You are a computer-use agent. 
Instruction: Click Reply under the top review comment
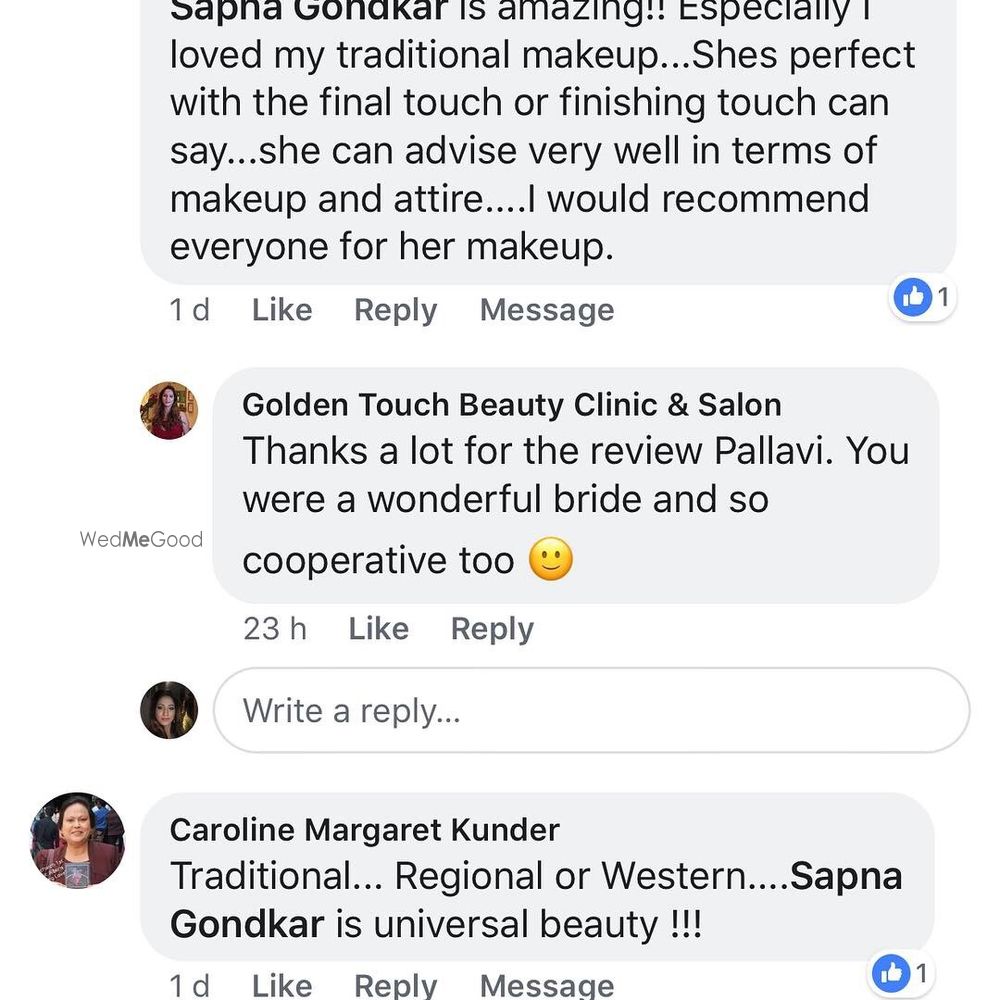[x=395, y=310]
